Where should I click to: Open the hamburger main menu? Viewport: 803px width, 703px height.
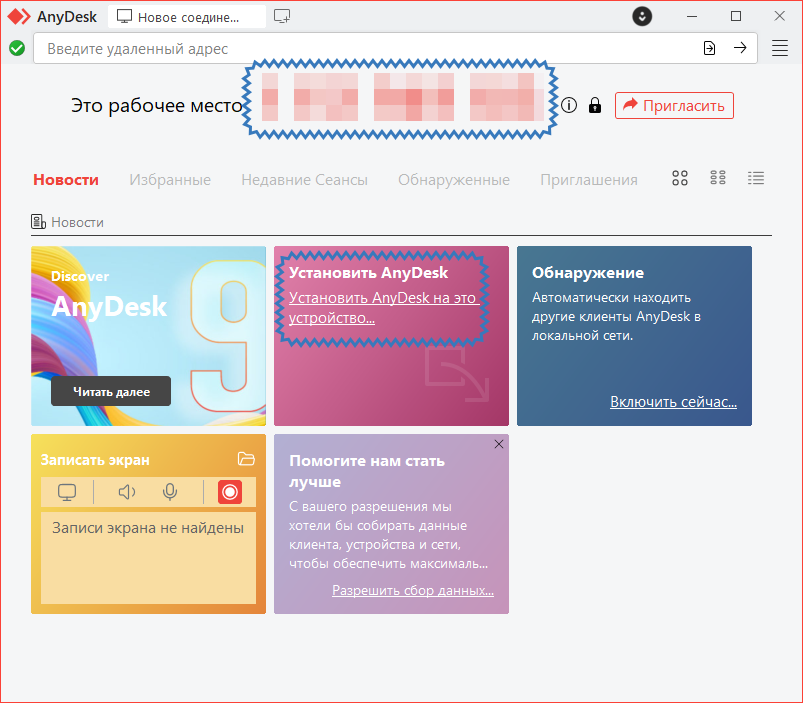pyautogui.click(x=779, y=48)
